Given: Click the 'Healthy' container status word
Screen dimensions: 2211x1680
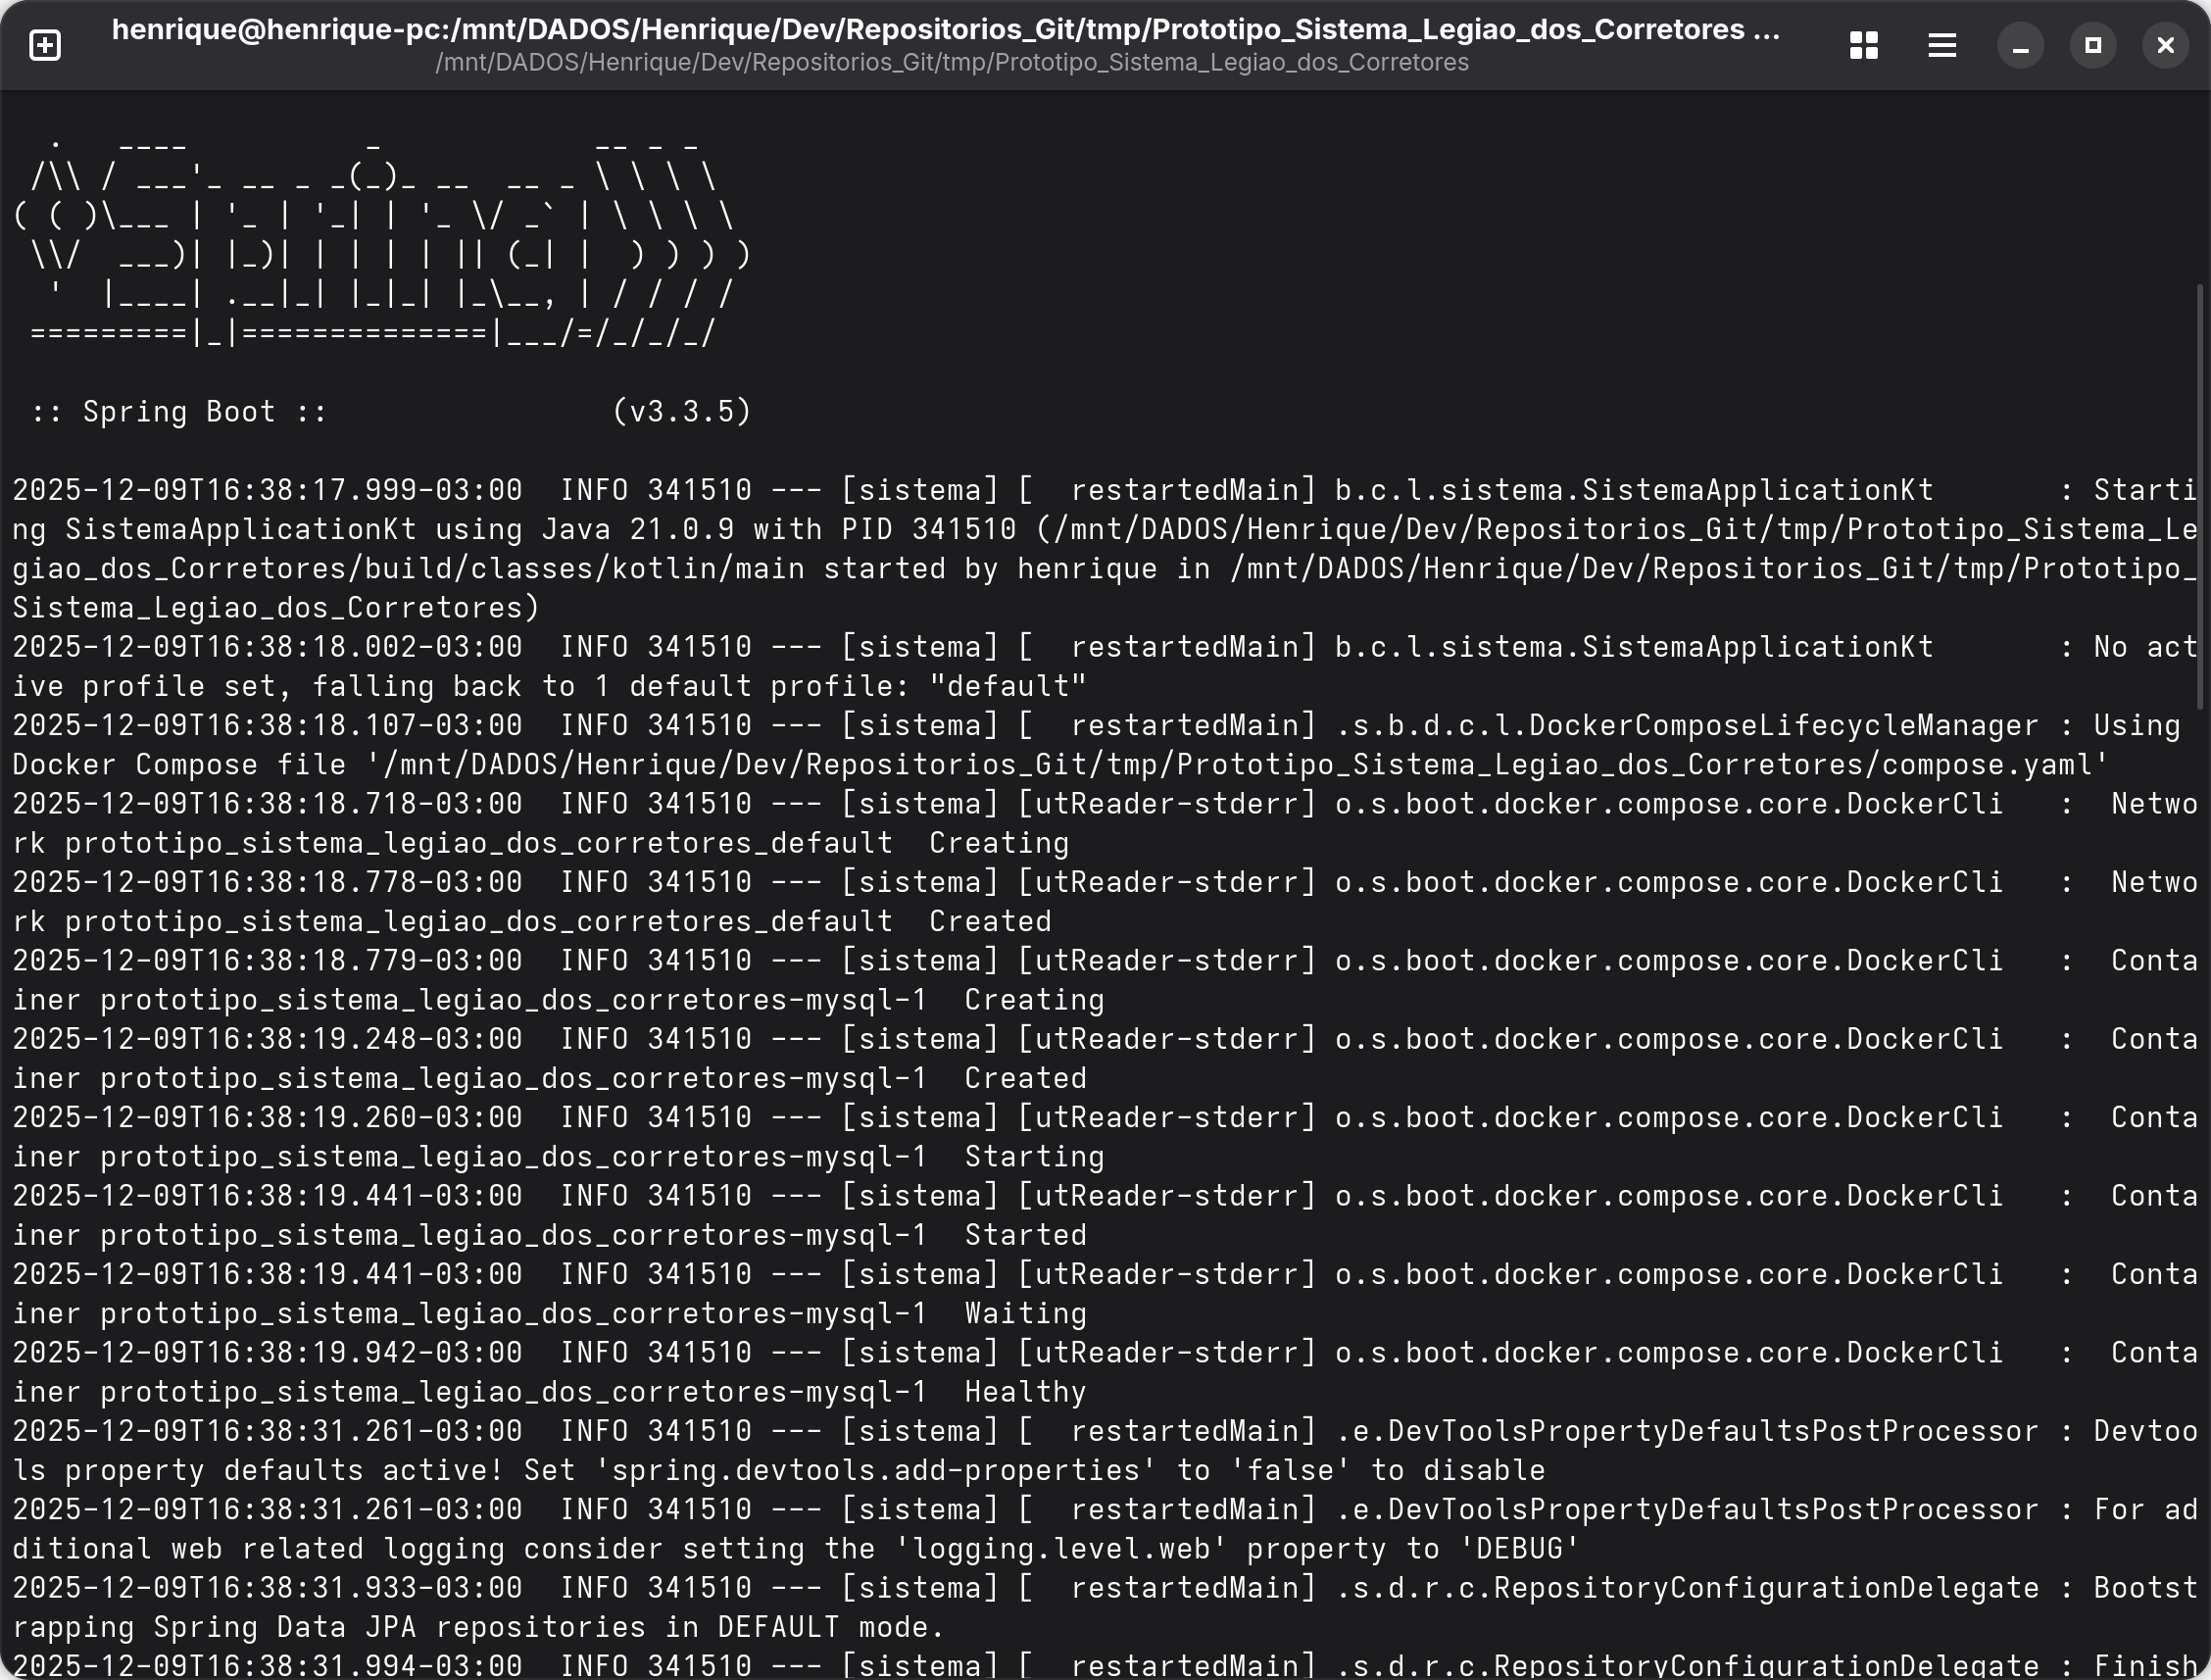Looking at the screenshot, I should coord(1025,1392).
